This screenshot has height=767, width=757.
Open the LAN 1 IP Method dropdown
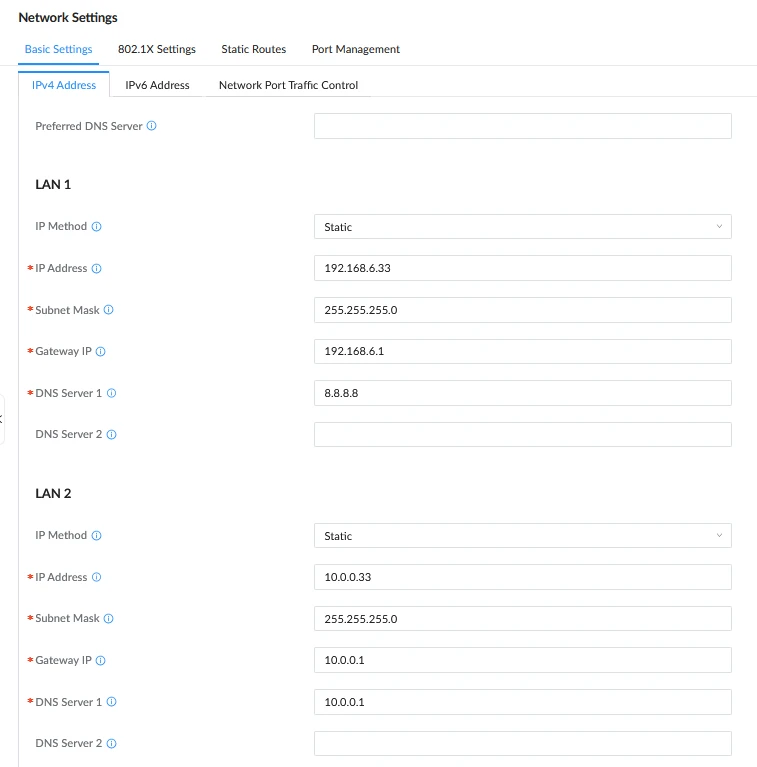(x=523, y=226)
